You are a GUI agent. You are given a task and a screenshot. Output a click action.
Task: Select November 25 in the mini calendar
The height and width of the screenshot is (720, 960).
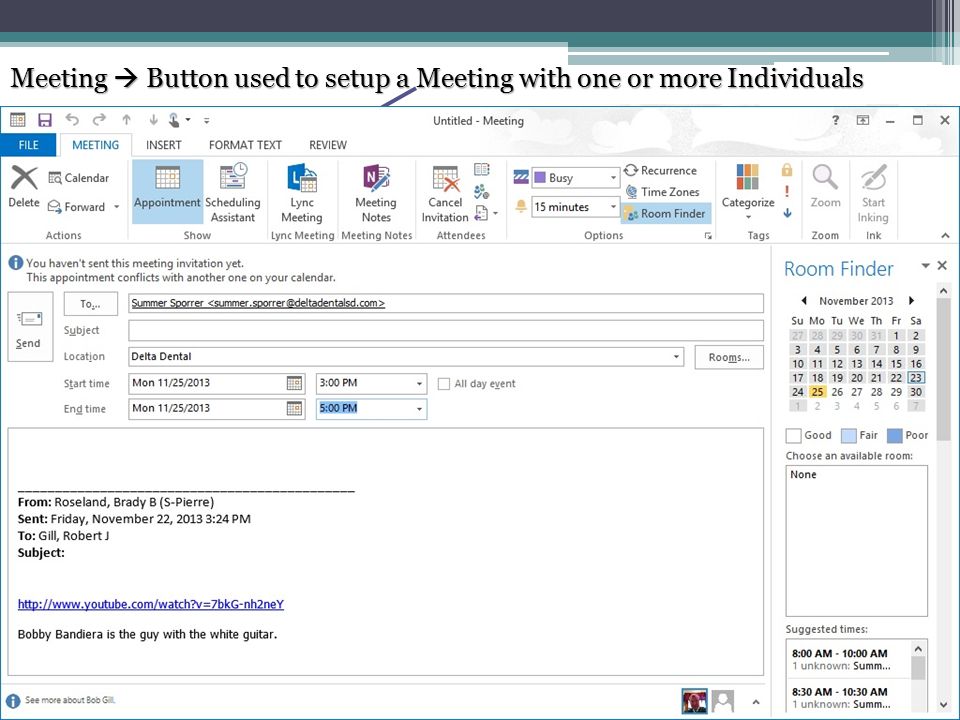tap(817, 392)
